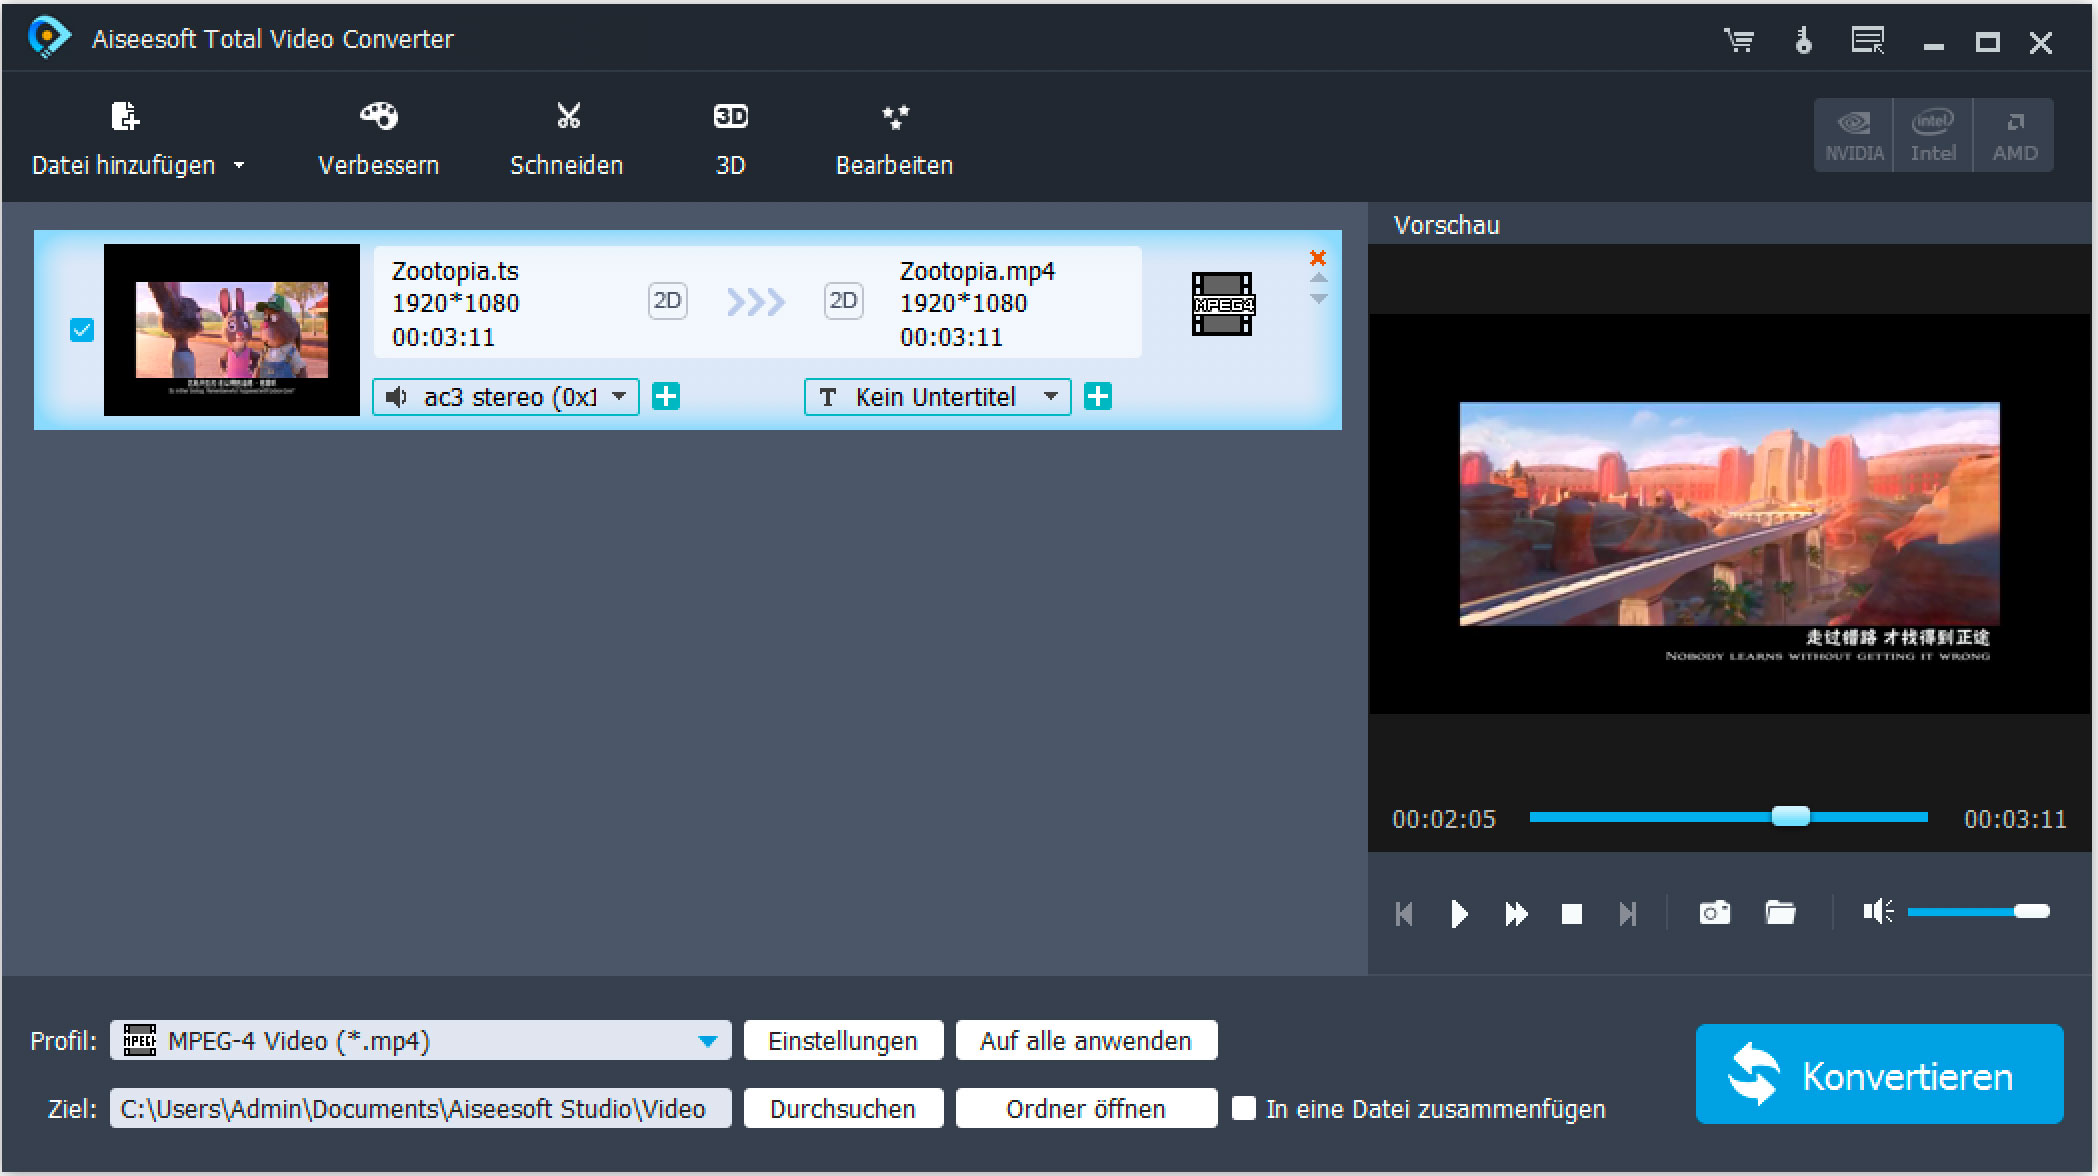
Task: Open the menu icon in title bar
Action: (x=1867, y=41)
